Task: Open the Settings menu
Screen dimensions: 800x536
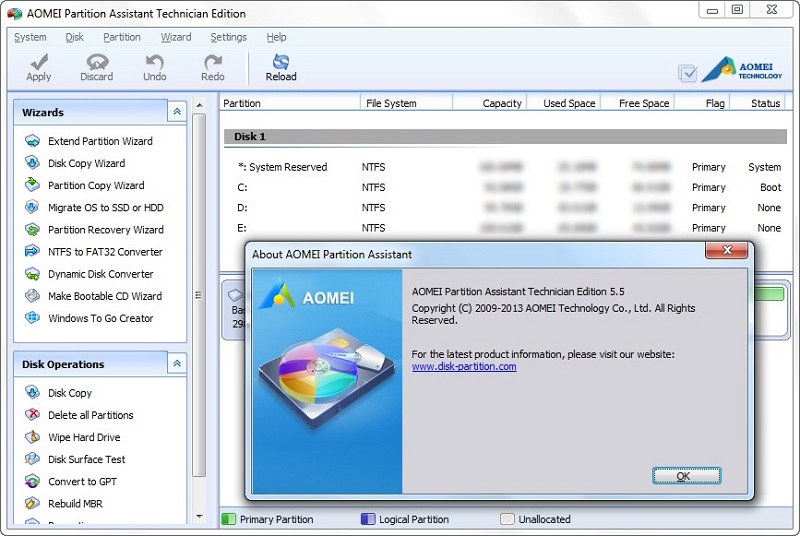Action: 229,37
